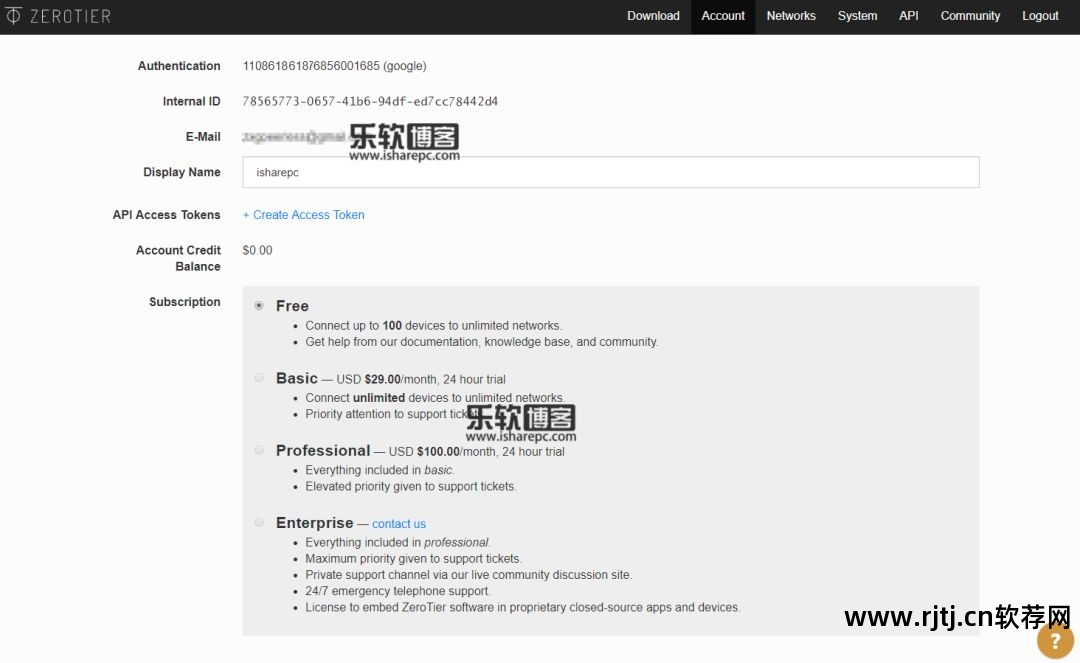The width and height of the screenshot is (1080, 663).
Task: Choose the Enterprise plan radio button
Action: tap(259, 523)
